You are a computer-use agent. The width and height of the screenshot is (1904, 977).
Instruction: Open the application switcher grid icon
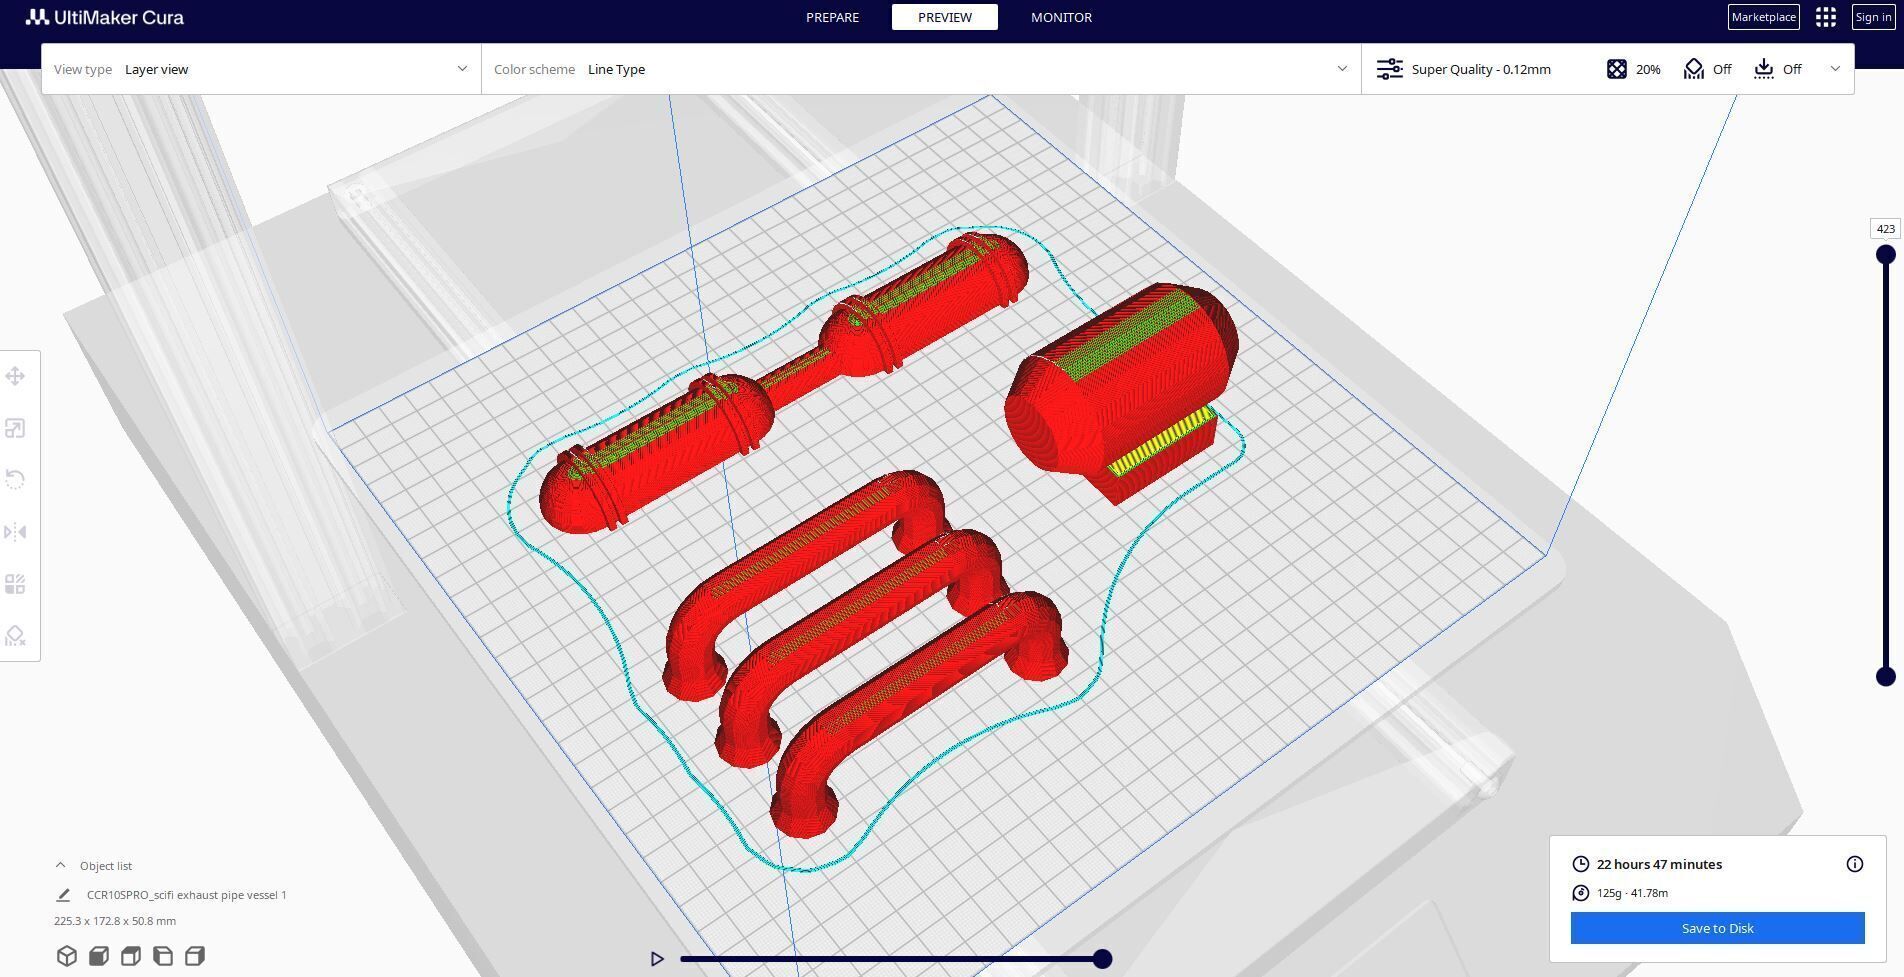click(1826, 17)
